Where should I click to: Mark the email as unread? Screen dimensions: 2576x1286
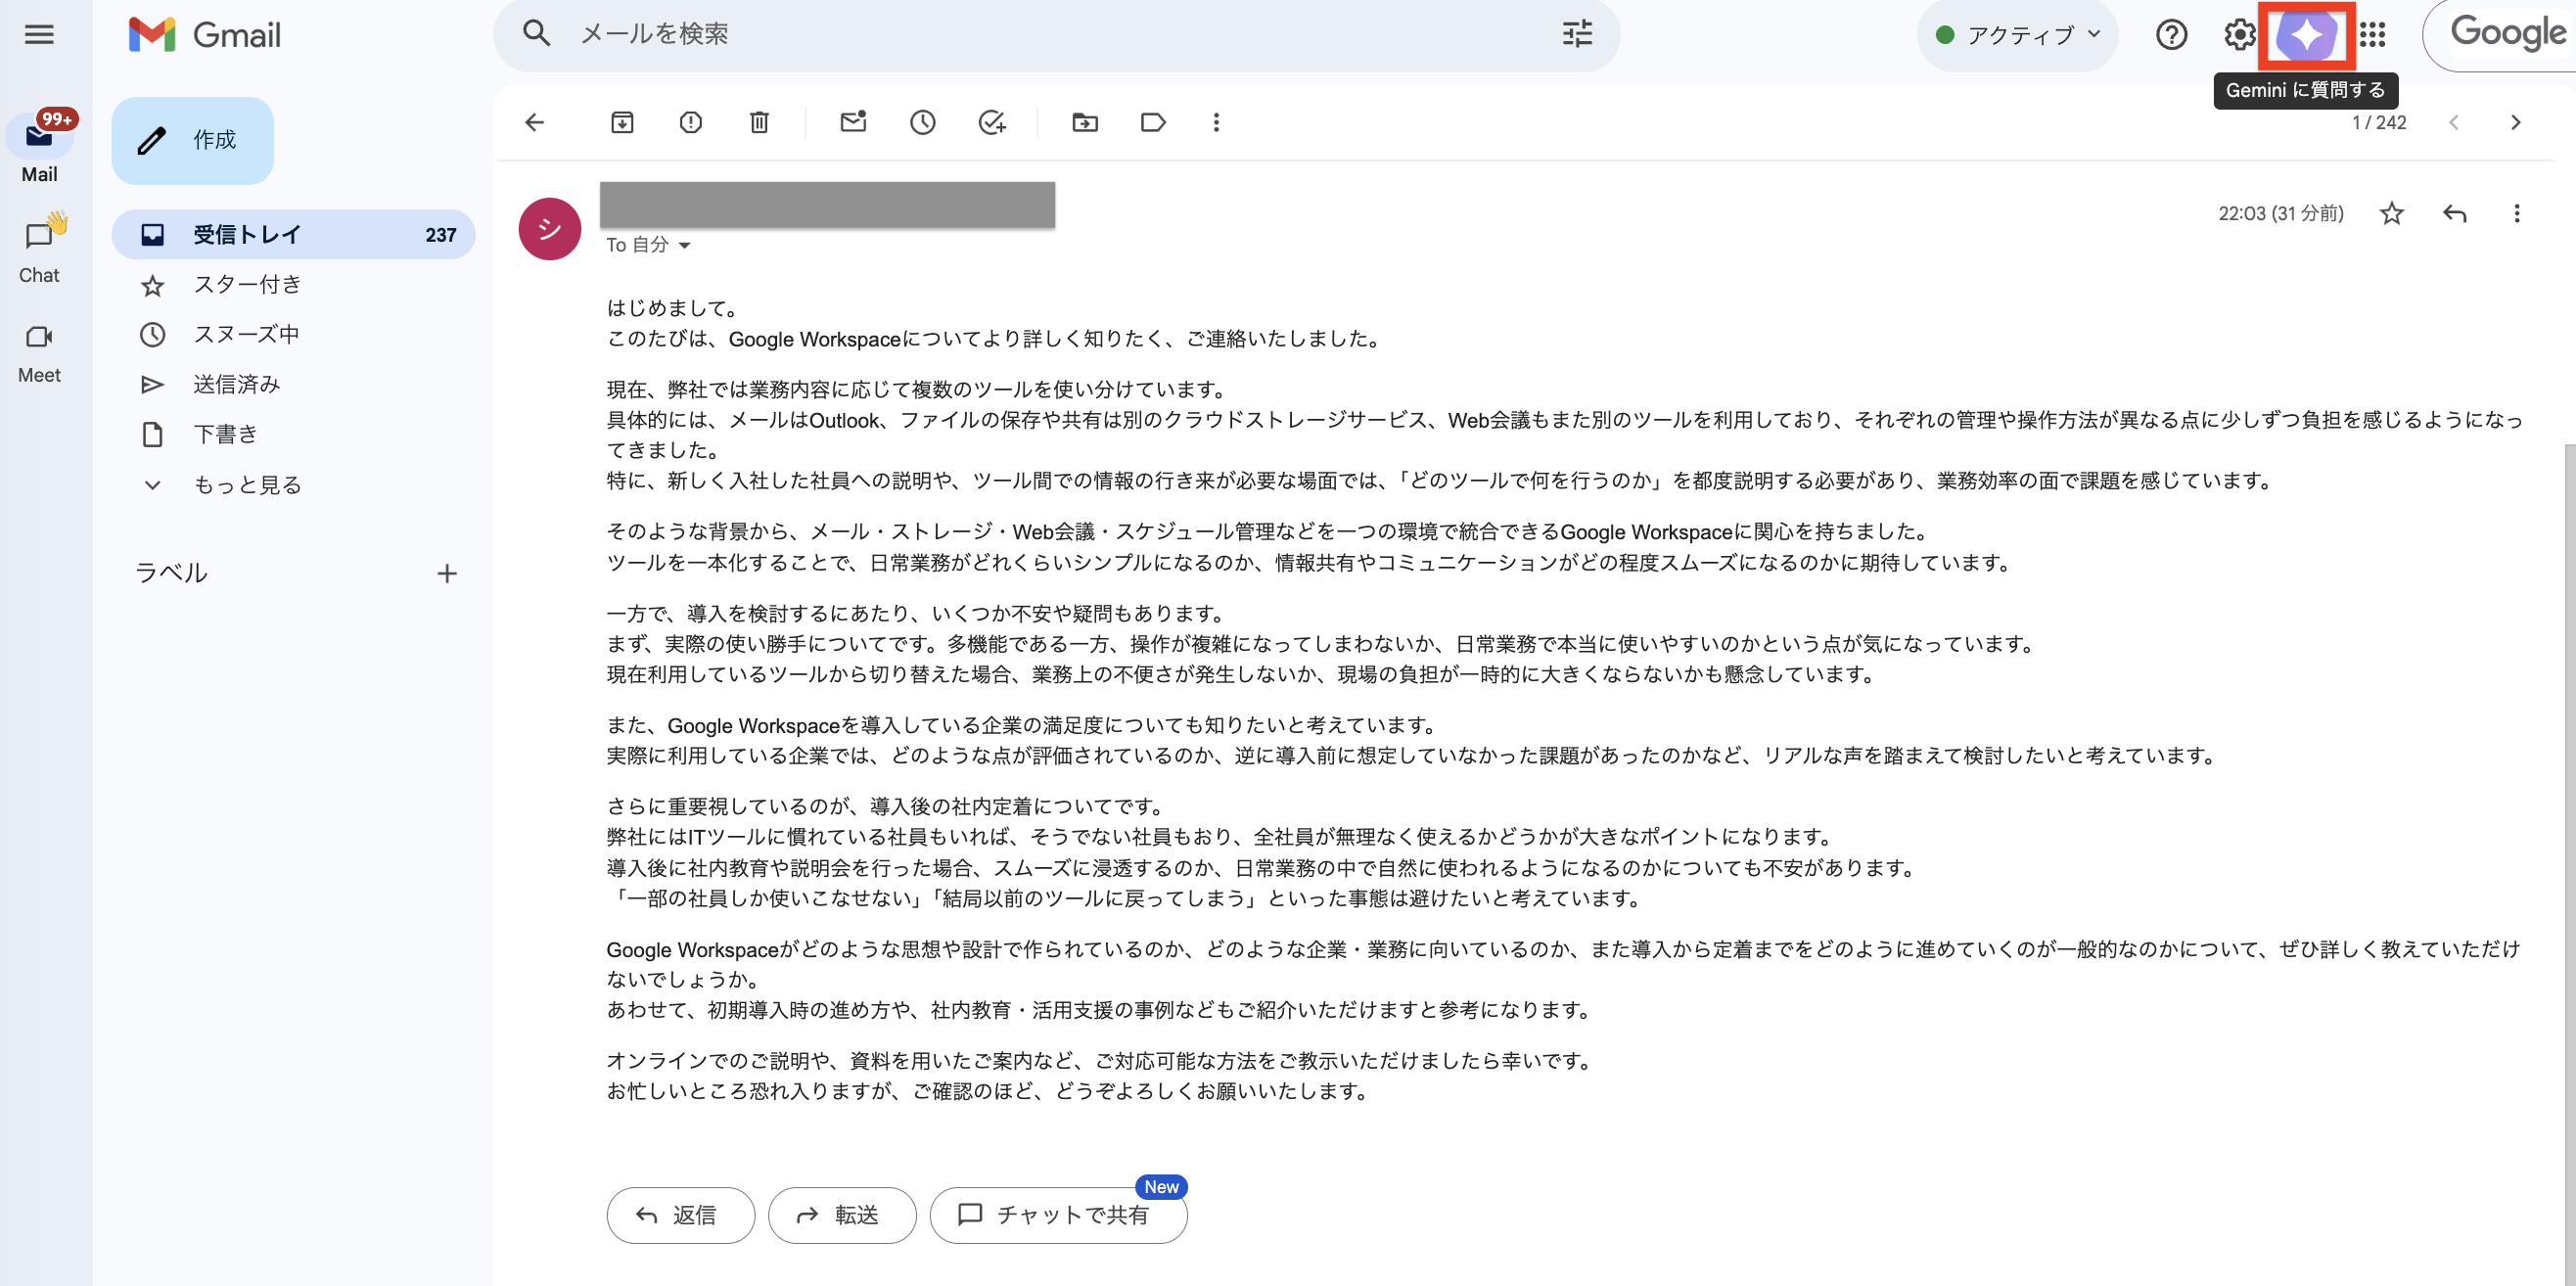coord(853,122)
